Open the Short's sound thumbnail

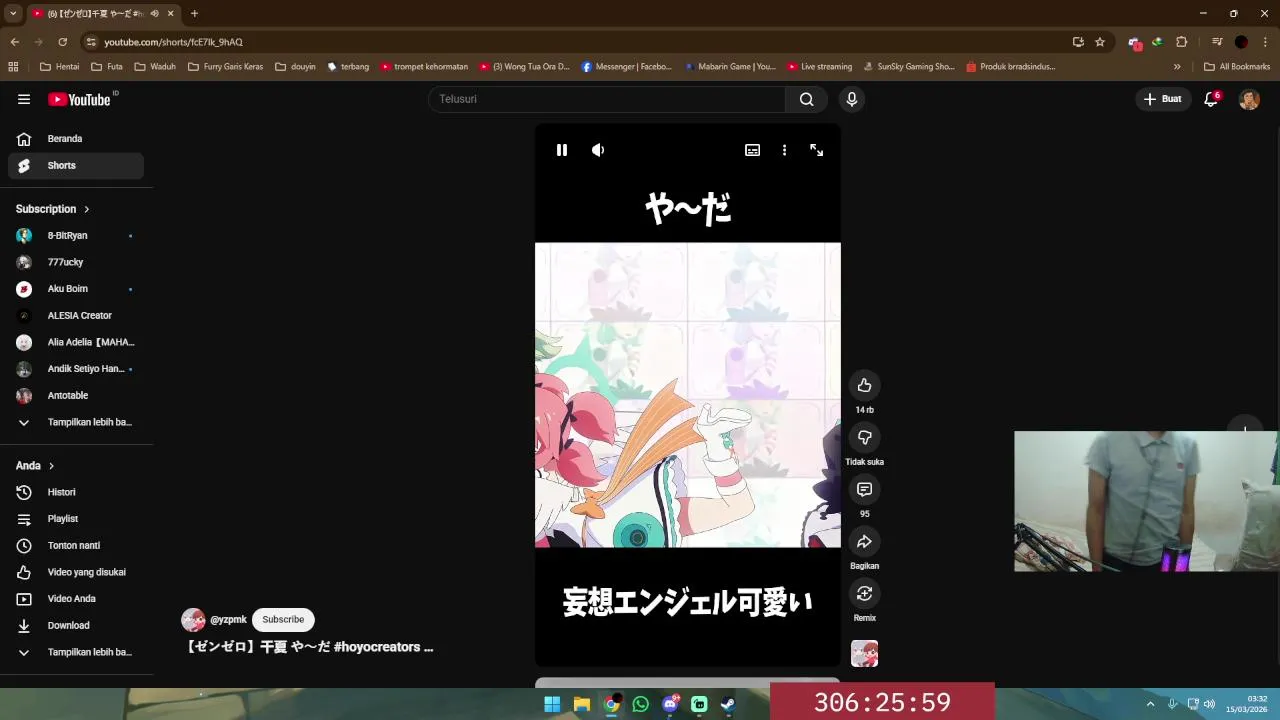864,654
